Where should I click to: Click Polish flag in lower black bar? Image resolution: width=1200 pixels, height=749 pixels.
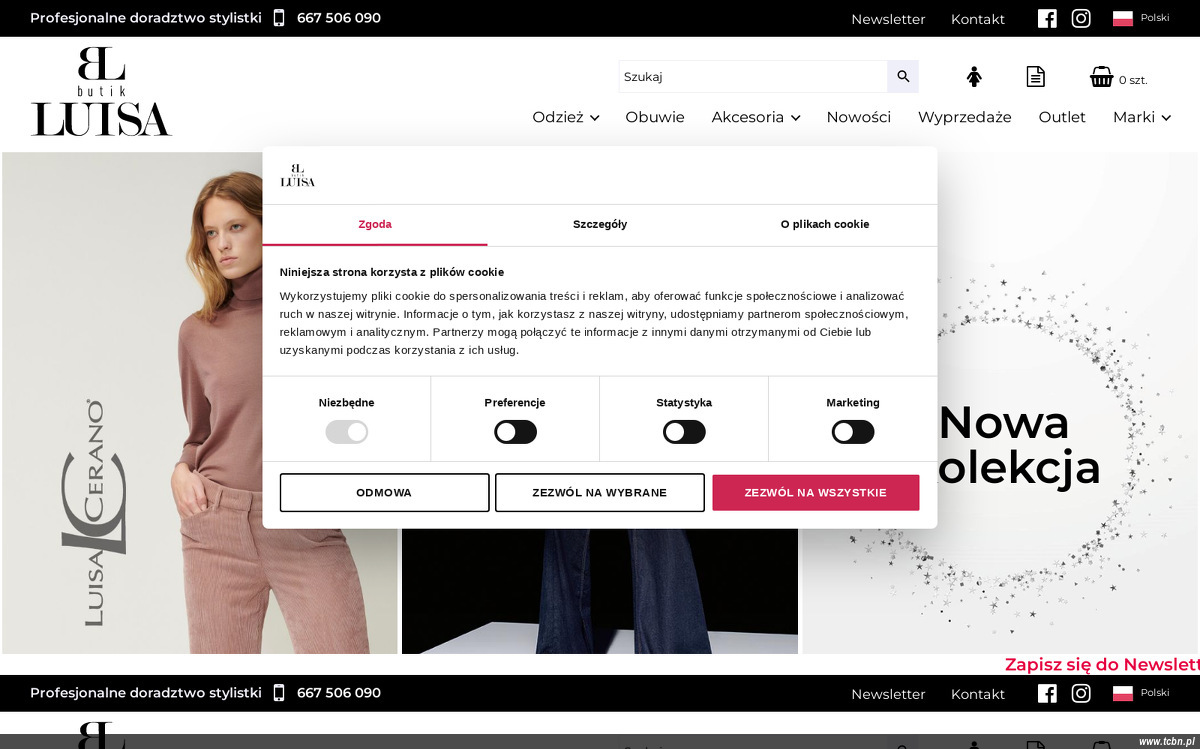[x=1123, y=693]
